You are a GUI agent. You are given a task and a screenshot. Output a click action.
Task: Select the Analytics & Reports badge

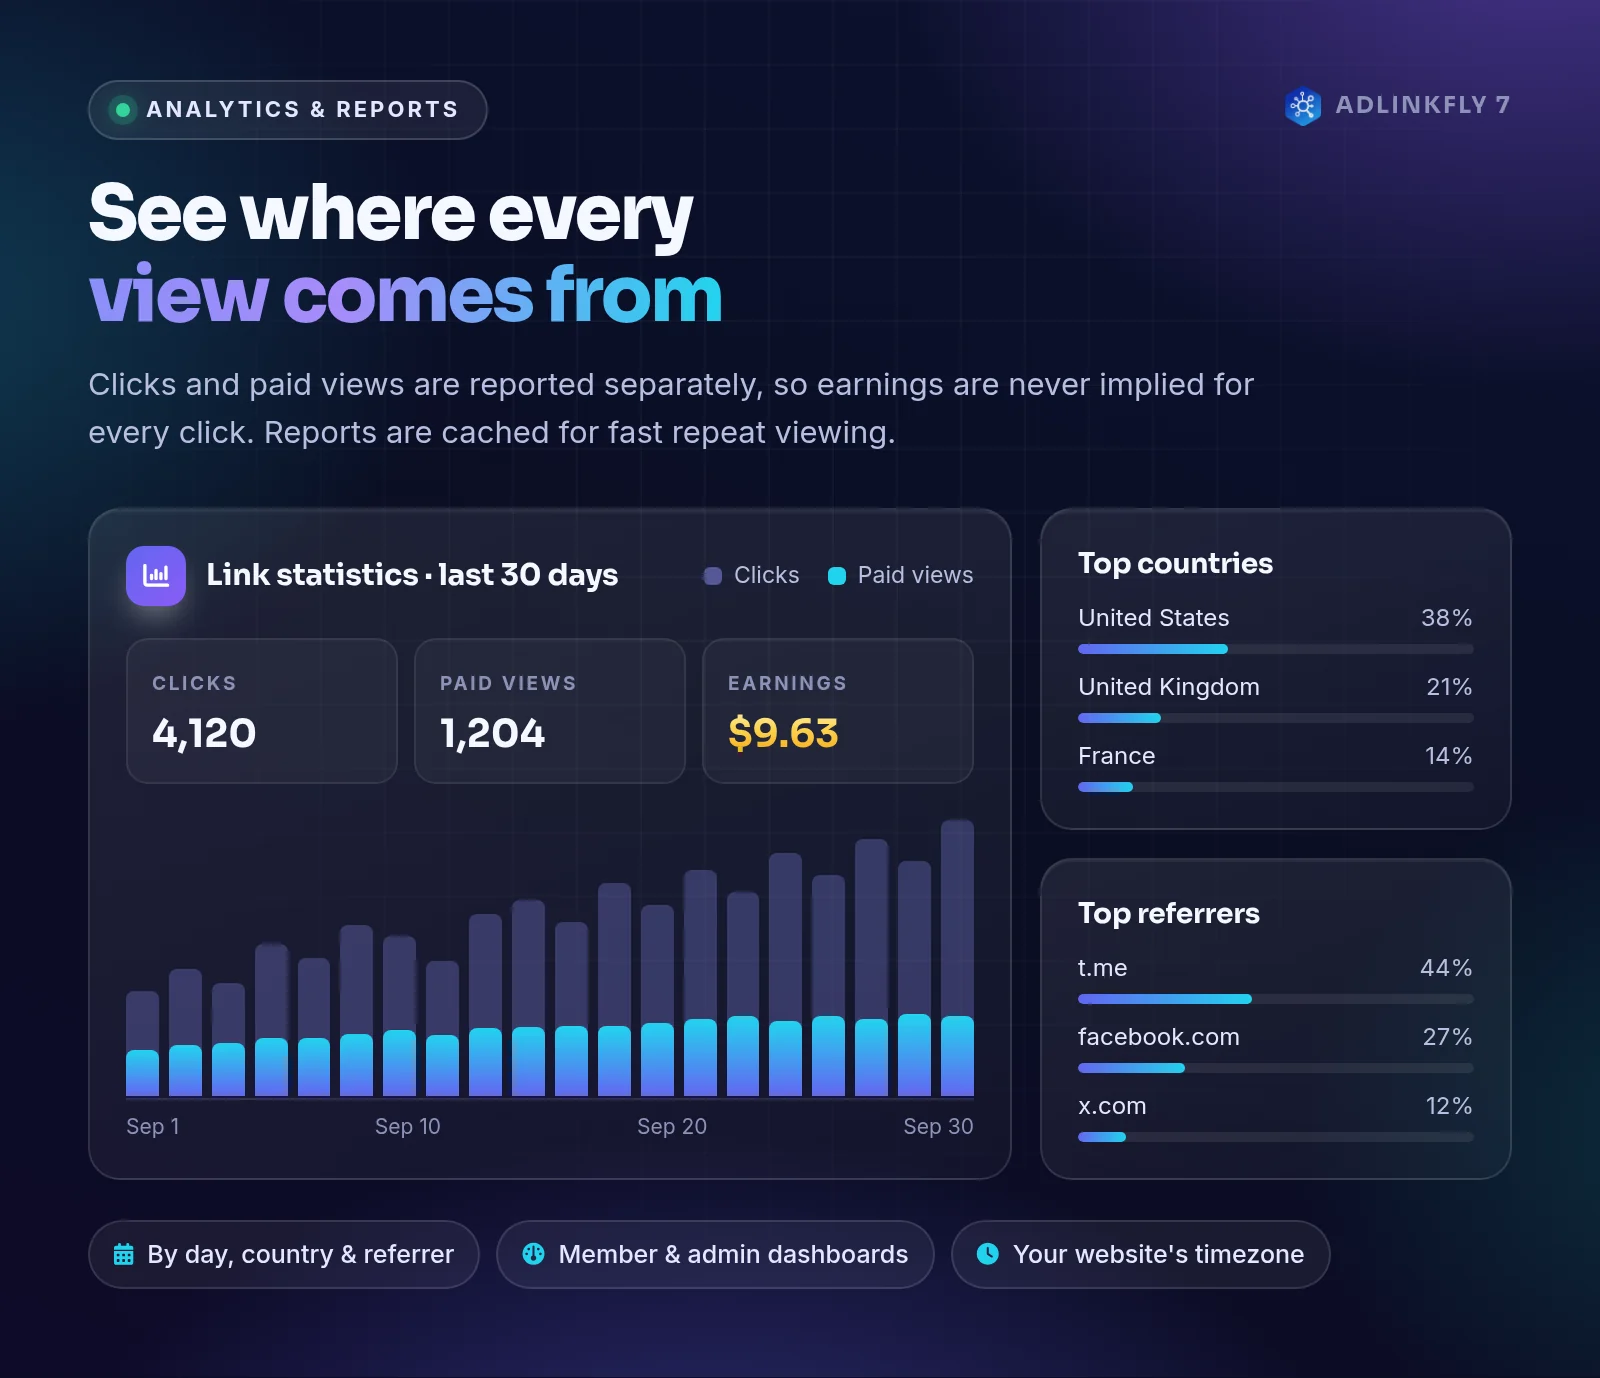[288, 110]
